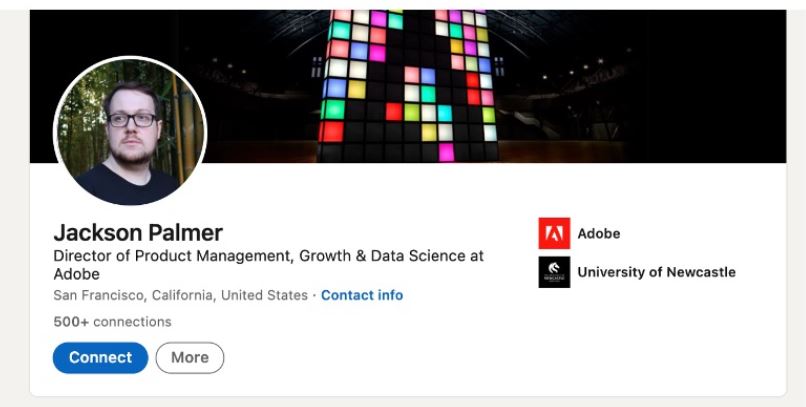Click the Jackson Palmer name heading
The width and height of the screenshot is (806, 407).
pyautogui.click(x=138, y=232)
